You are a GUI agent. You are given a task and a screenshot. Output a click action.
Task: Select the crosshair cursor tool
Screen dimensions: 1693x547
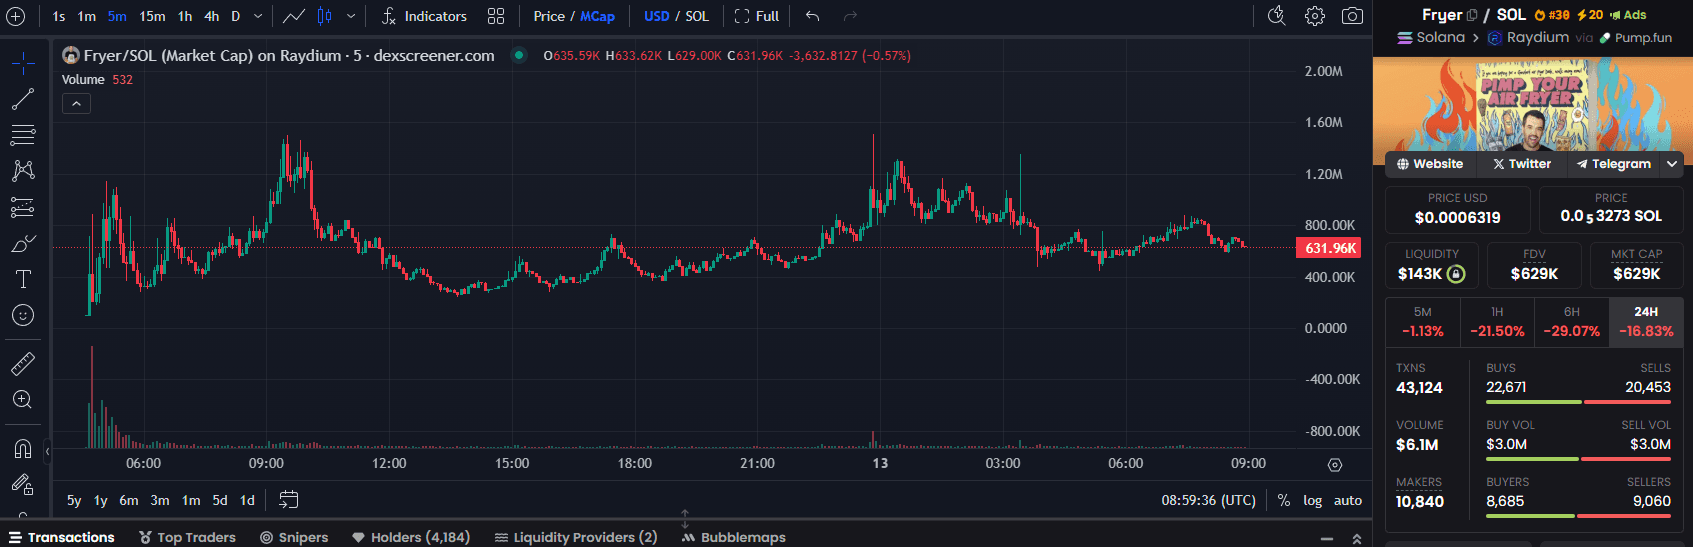tap(23, 64)
